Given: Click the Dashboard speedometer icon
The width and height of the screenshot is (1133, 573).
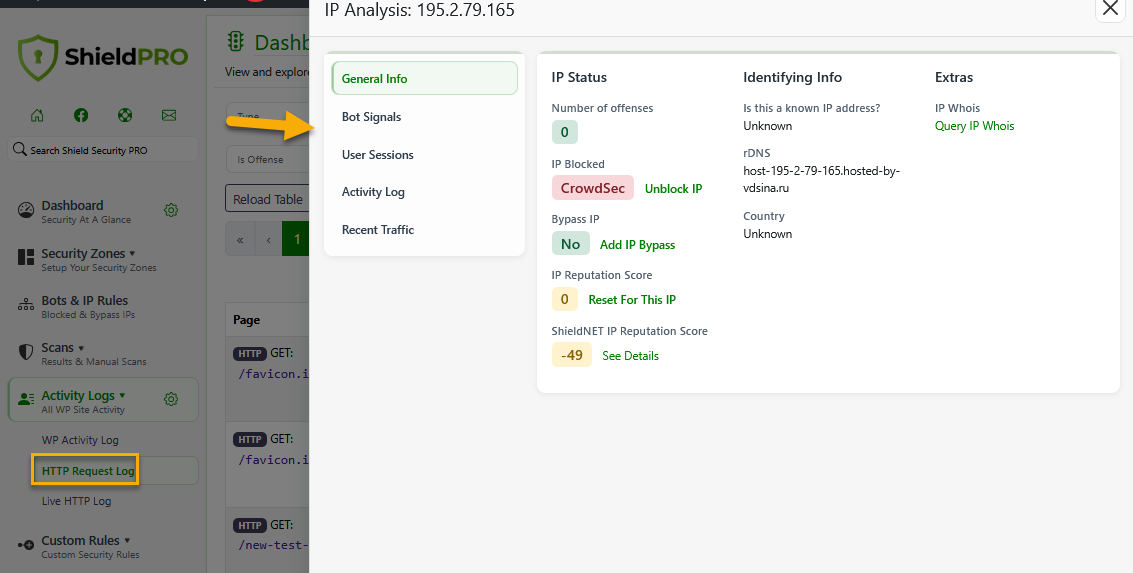Looking at the screenshot, I should click(26, 210).
